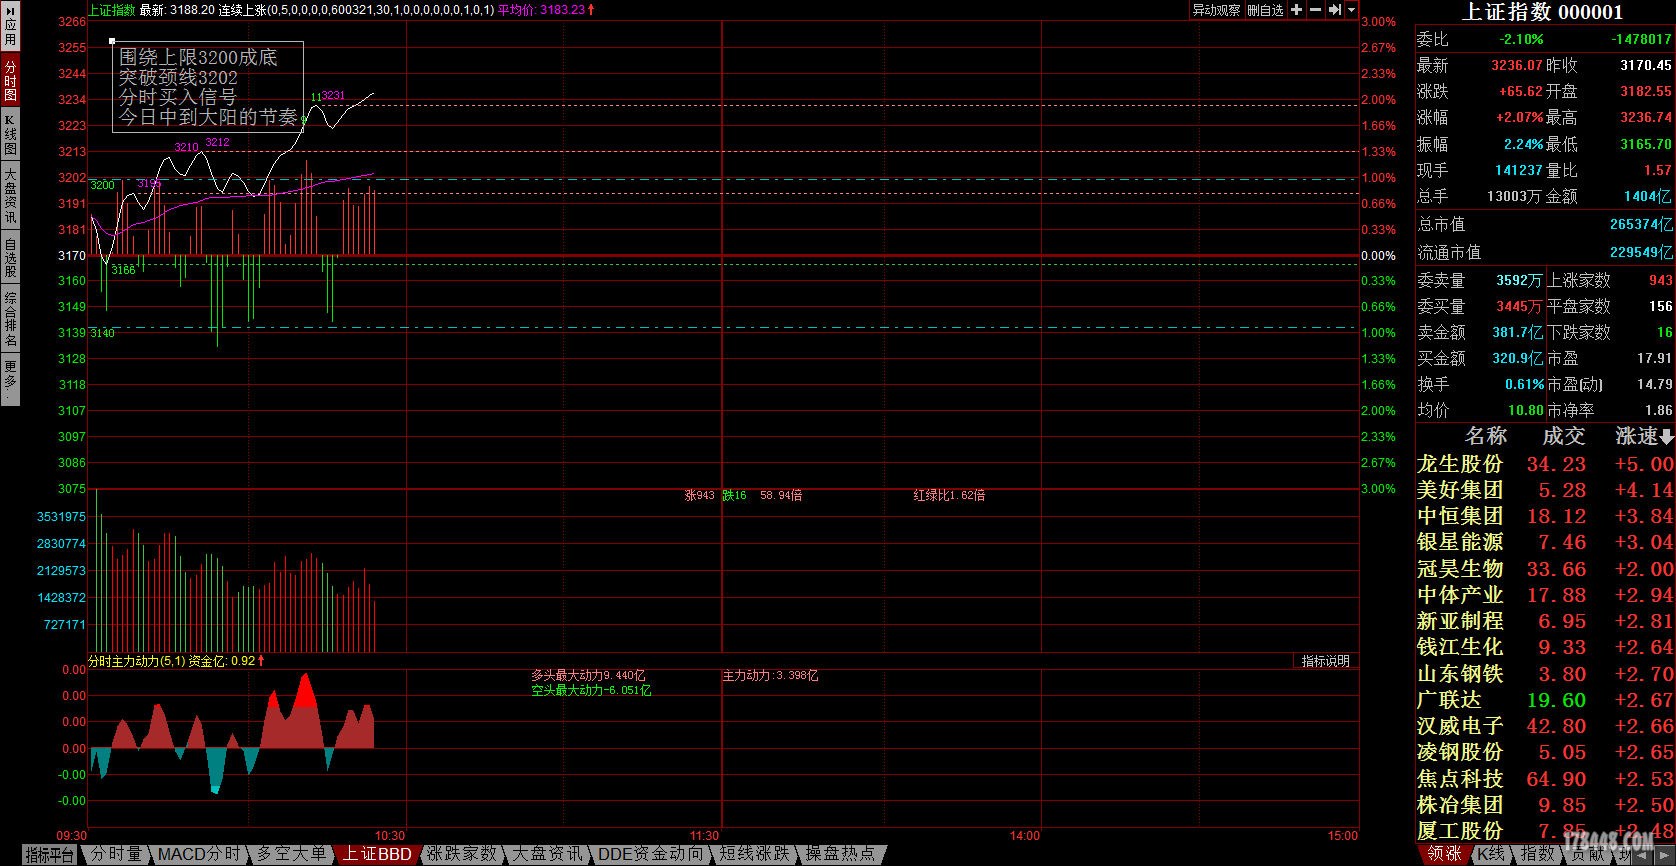Open the dropdown arrow in chart toolbar

1352,10
